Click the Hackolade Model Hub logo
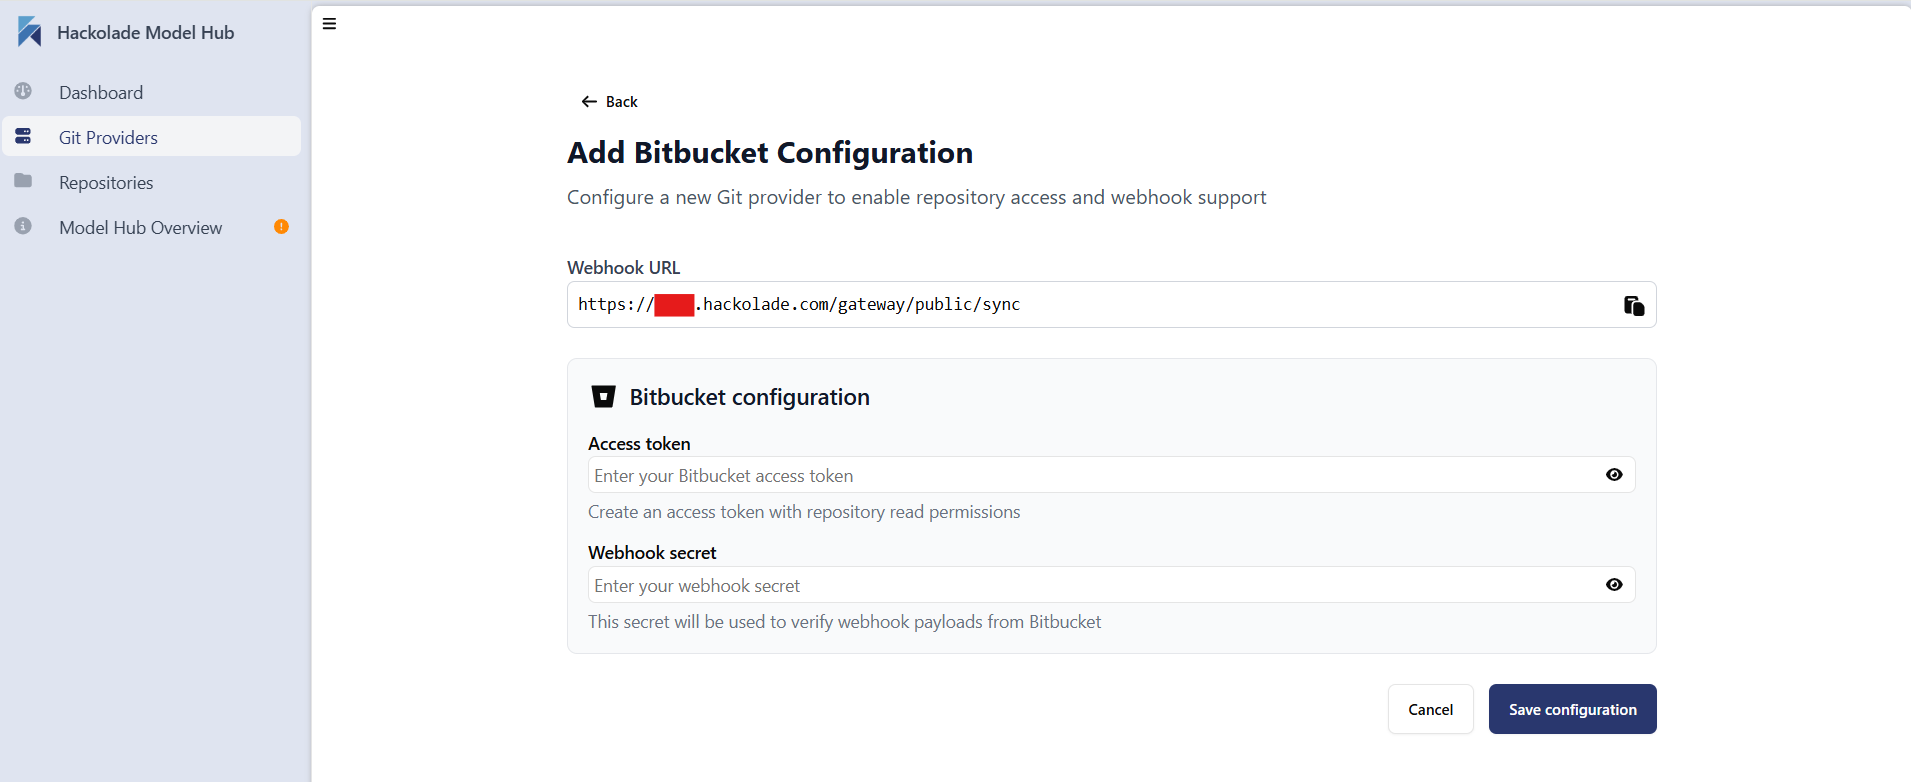 coord(29,31)
